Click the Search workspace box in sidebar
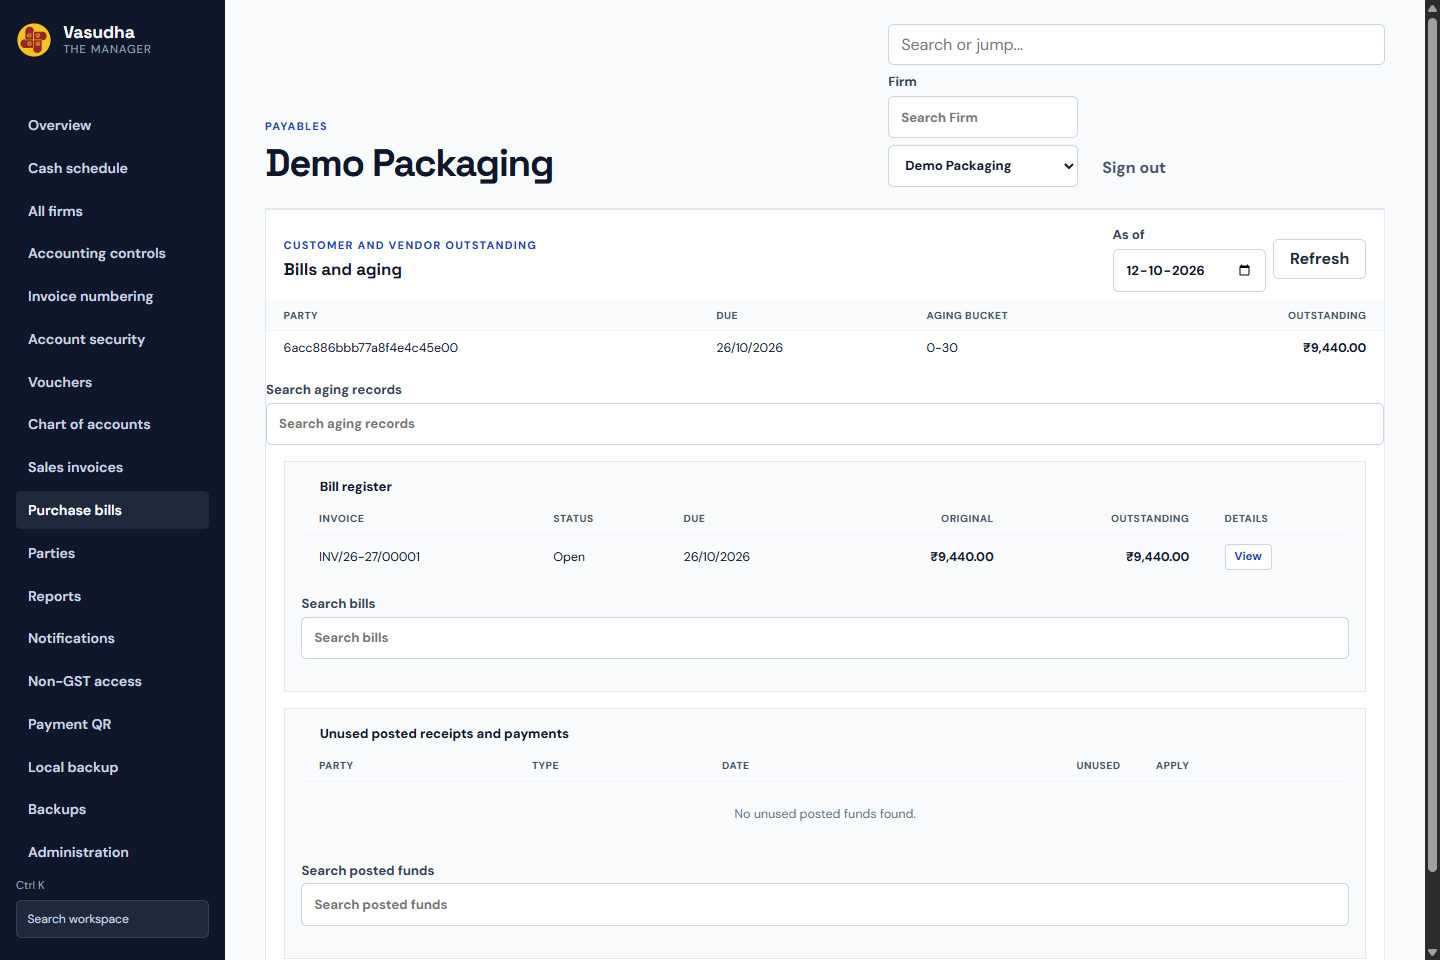The height and width of the screenshot is (960, 1440). tap(112, 919)
